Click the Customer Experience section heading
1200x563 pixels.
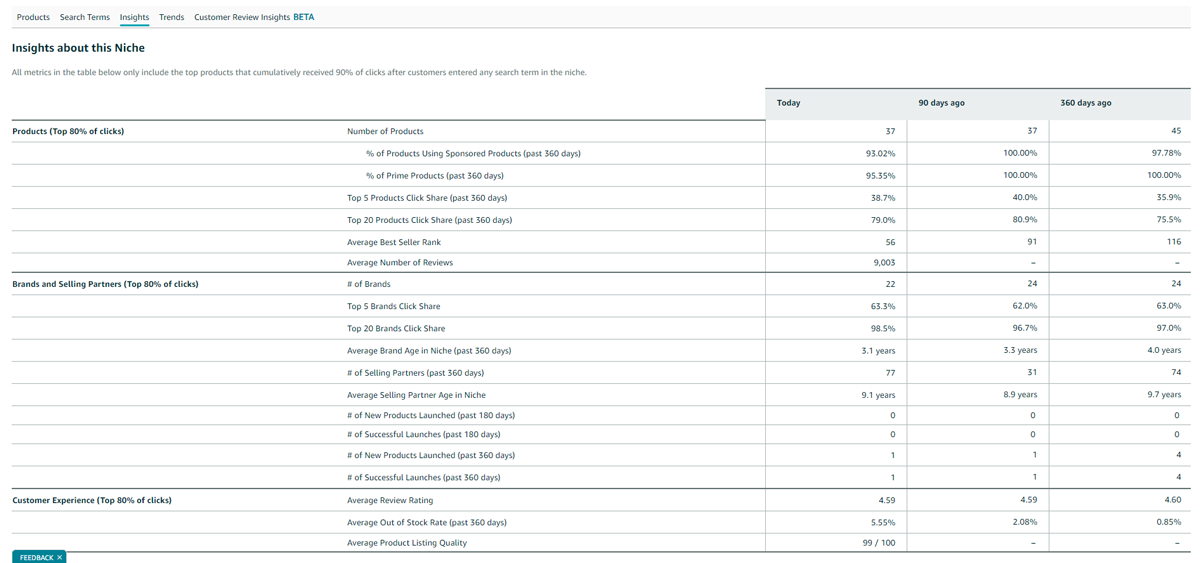(x=91, y=500)
